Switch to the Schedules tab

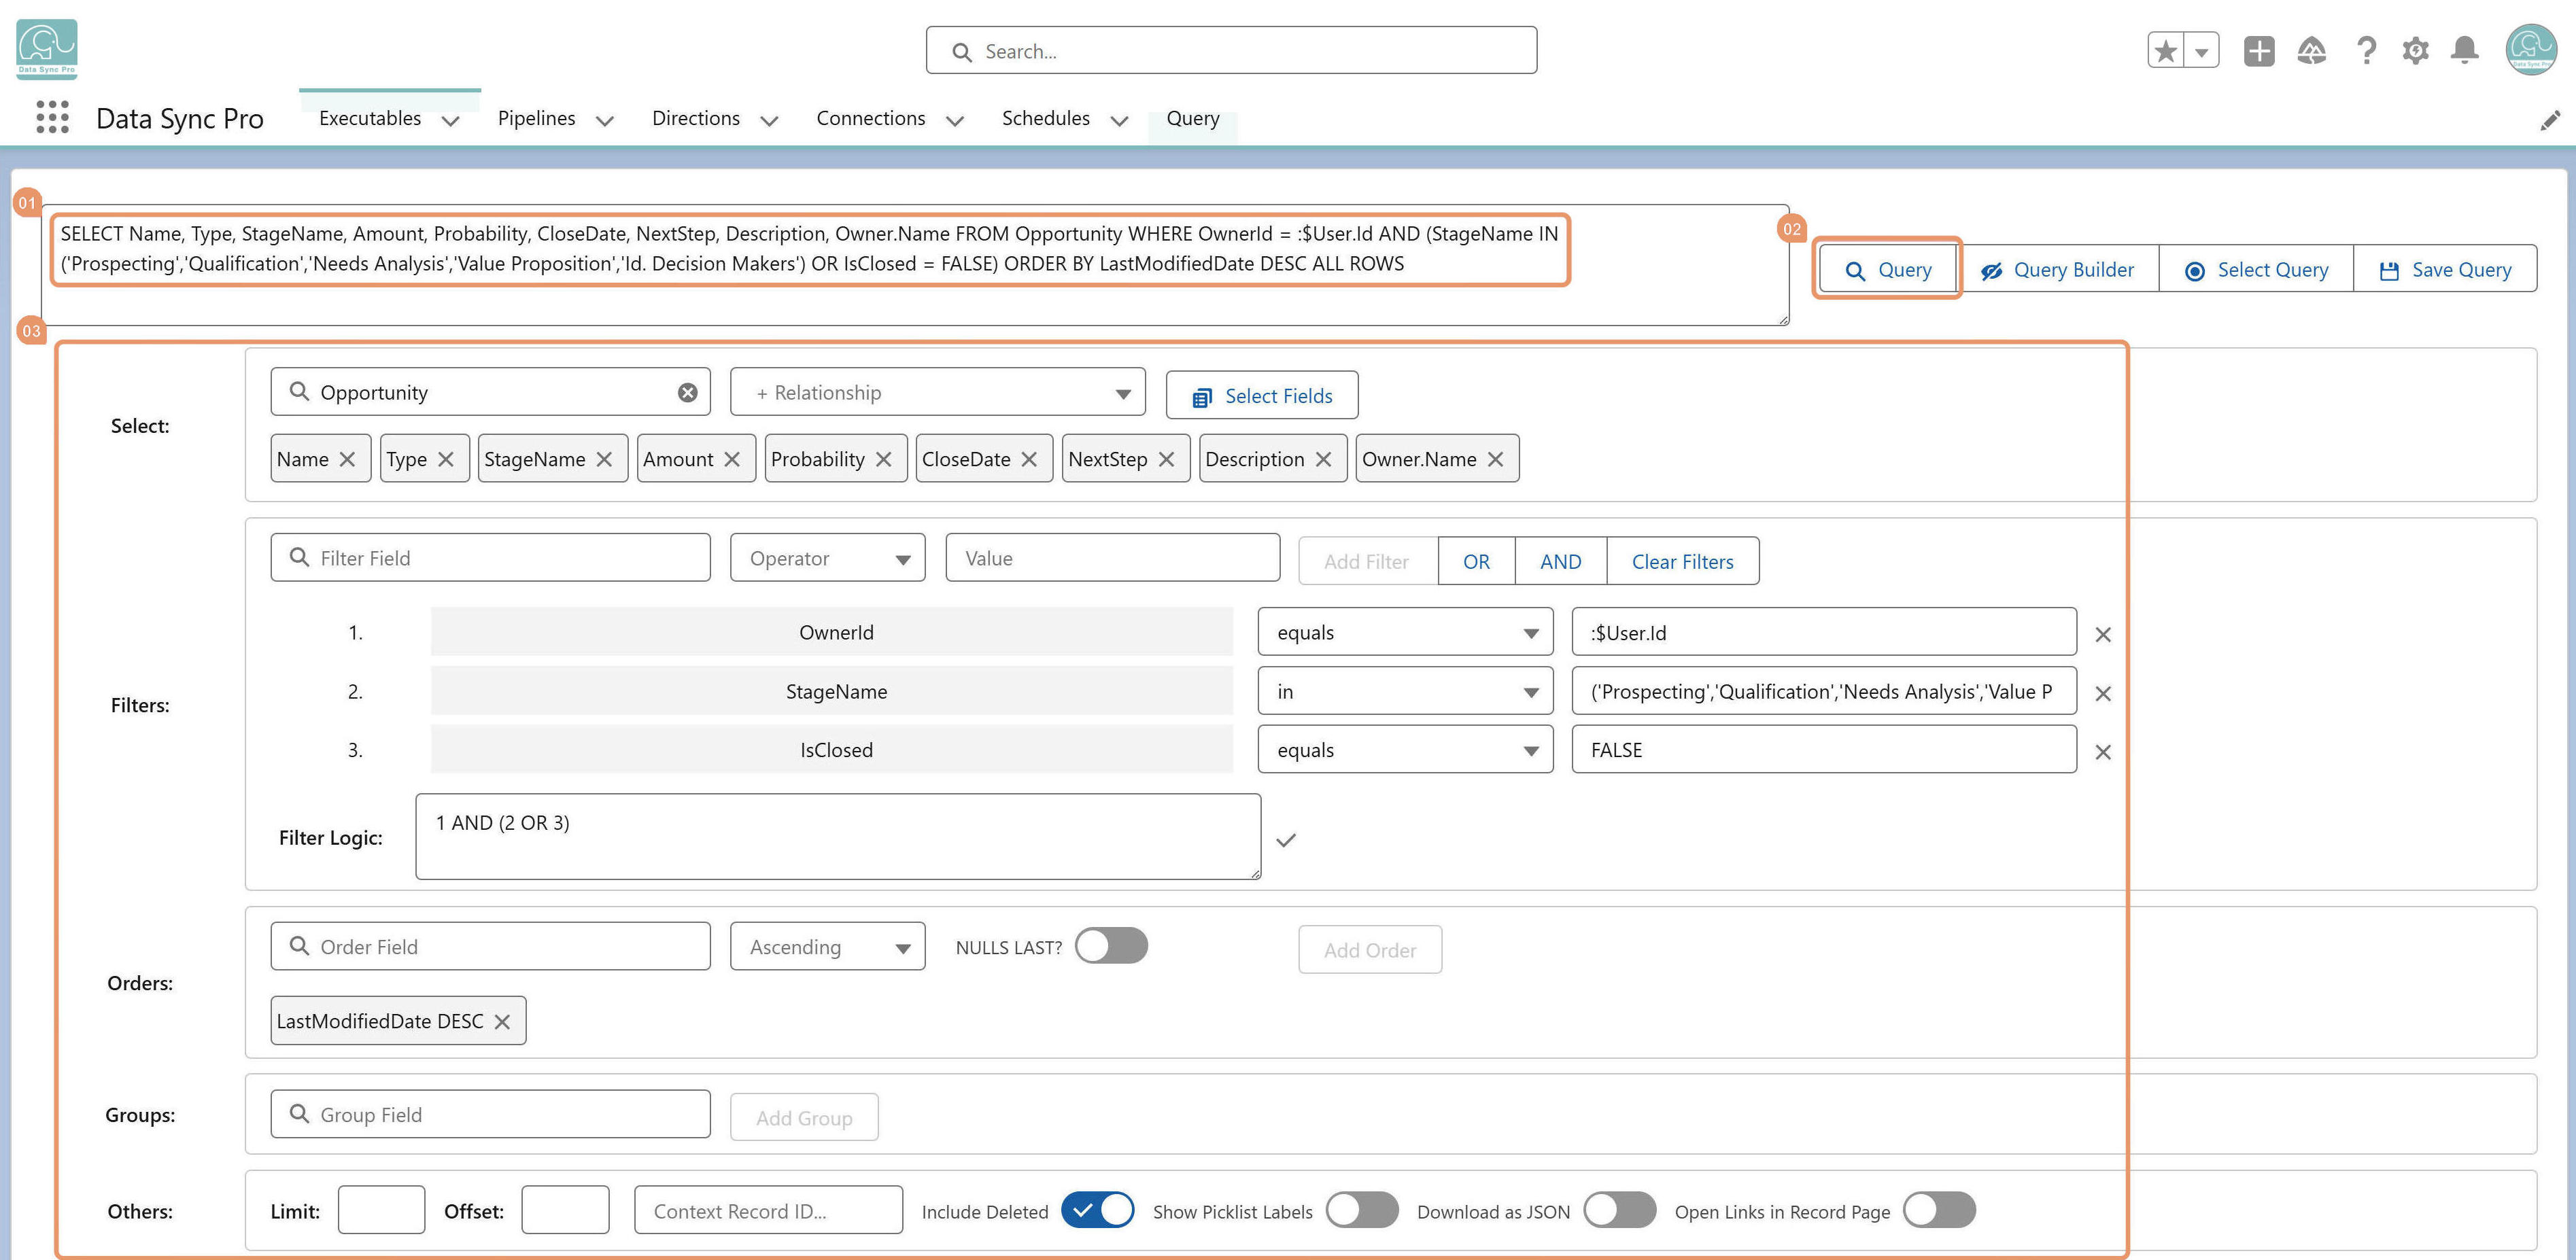point(1046,118)
